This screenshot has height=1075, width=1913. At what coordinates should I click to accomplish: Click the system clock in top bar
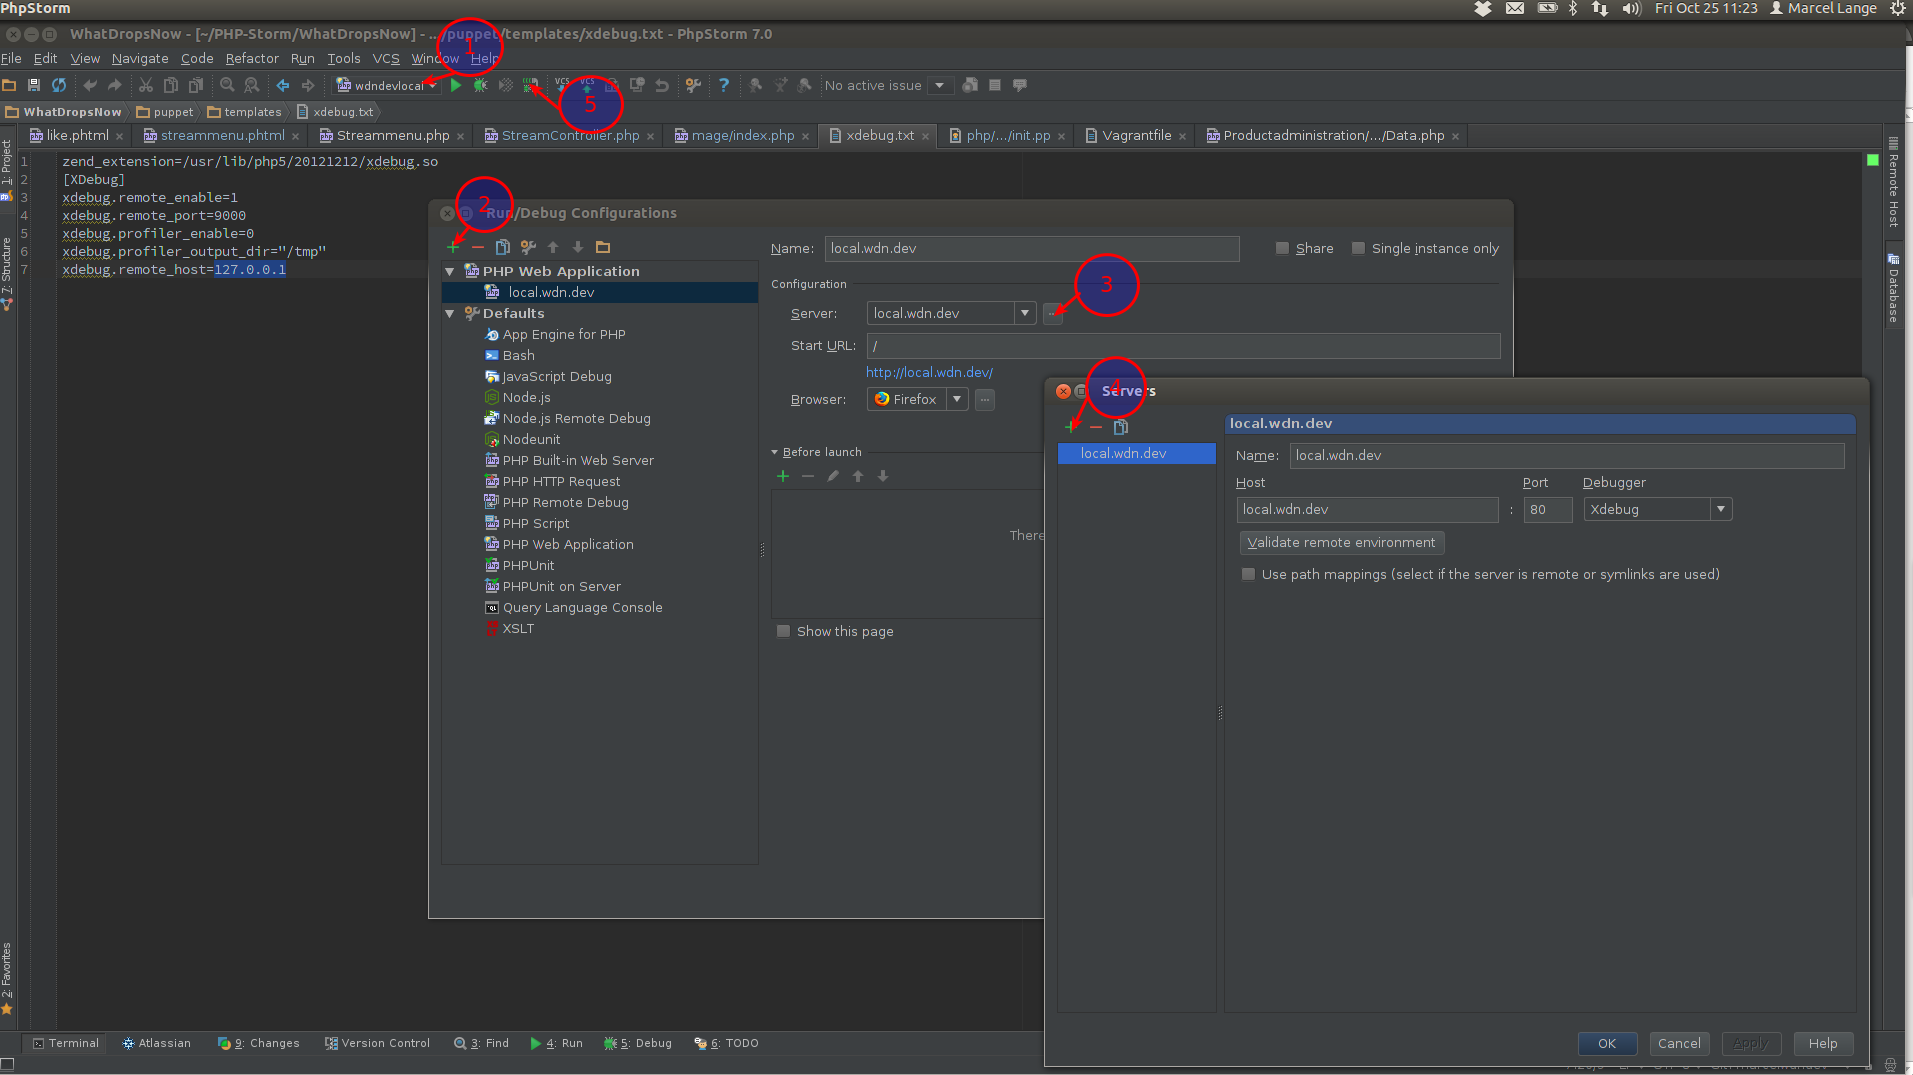coord(1706,8)
